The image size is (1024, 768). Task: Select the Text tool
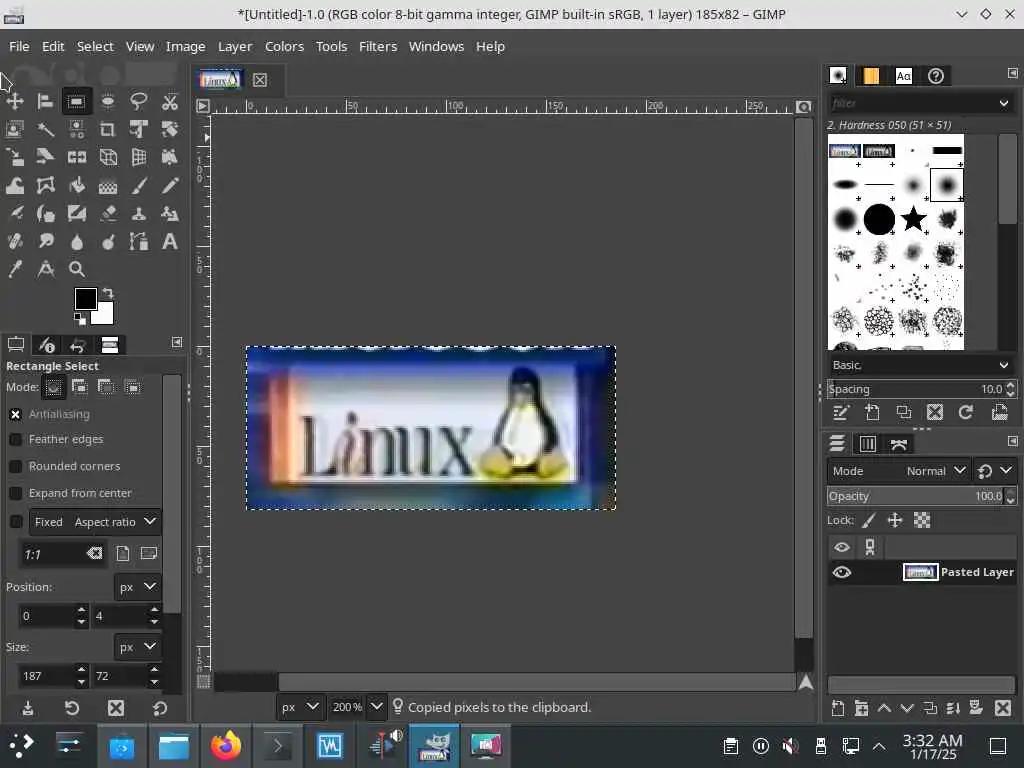[170, 242]
